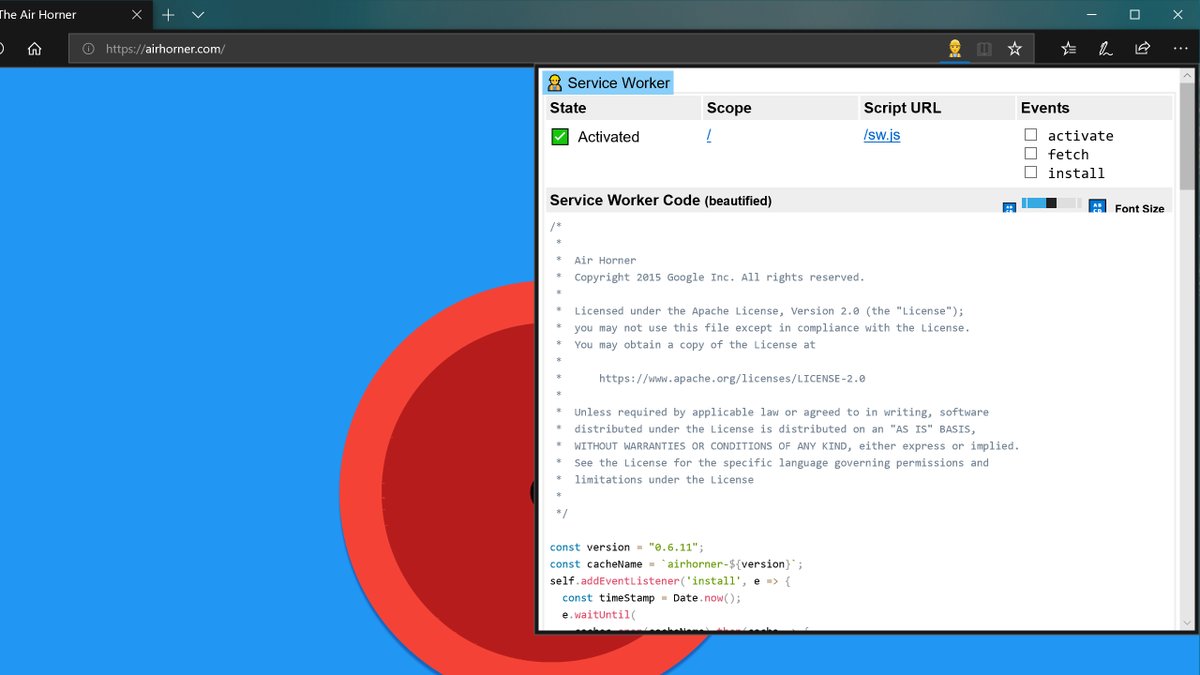Close the browser window
This screenshot has height=675, width=1200.
[x=1180, y=15]
